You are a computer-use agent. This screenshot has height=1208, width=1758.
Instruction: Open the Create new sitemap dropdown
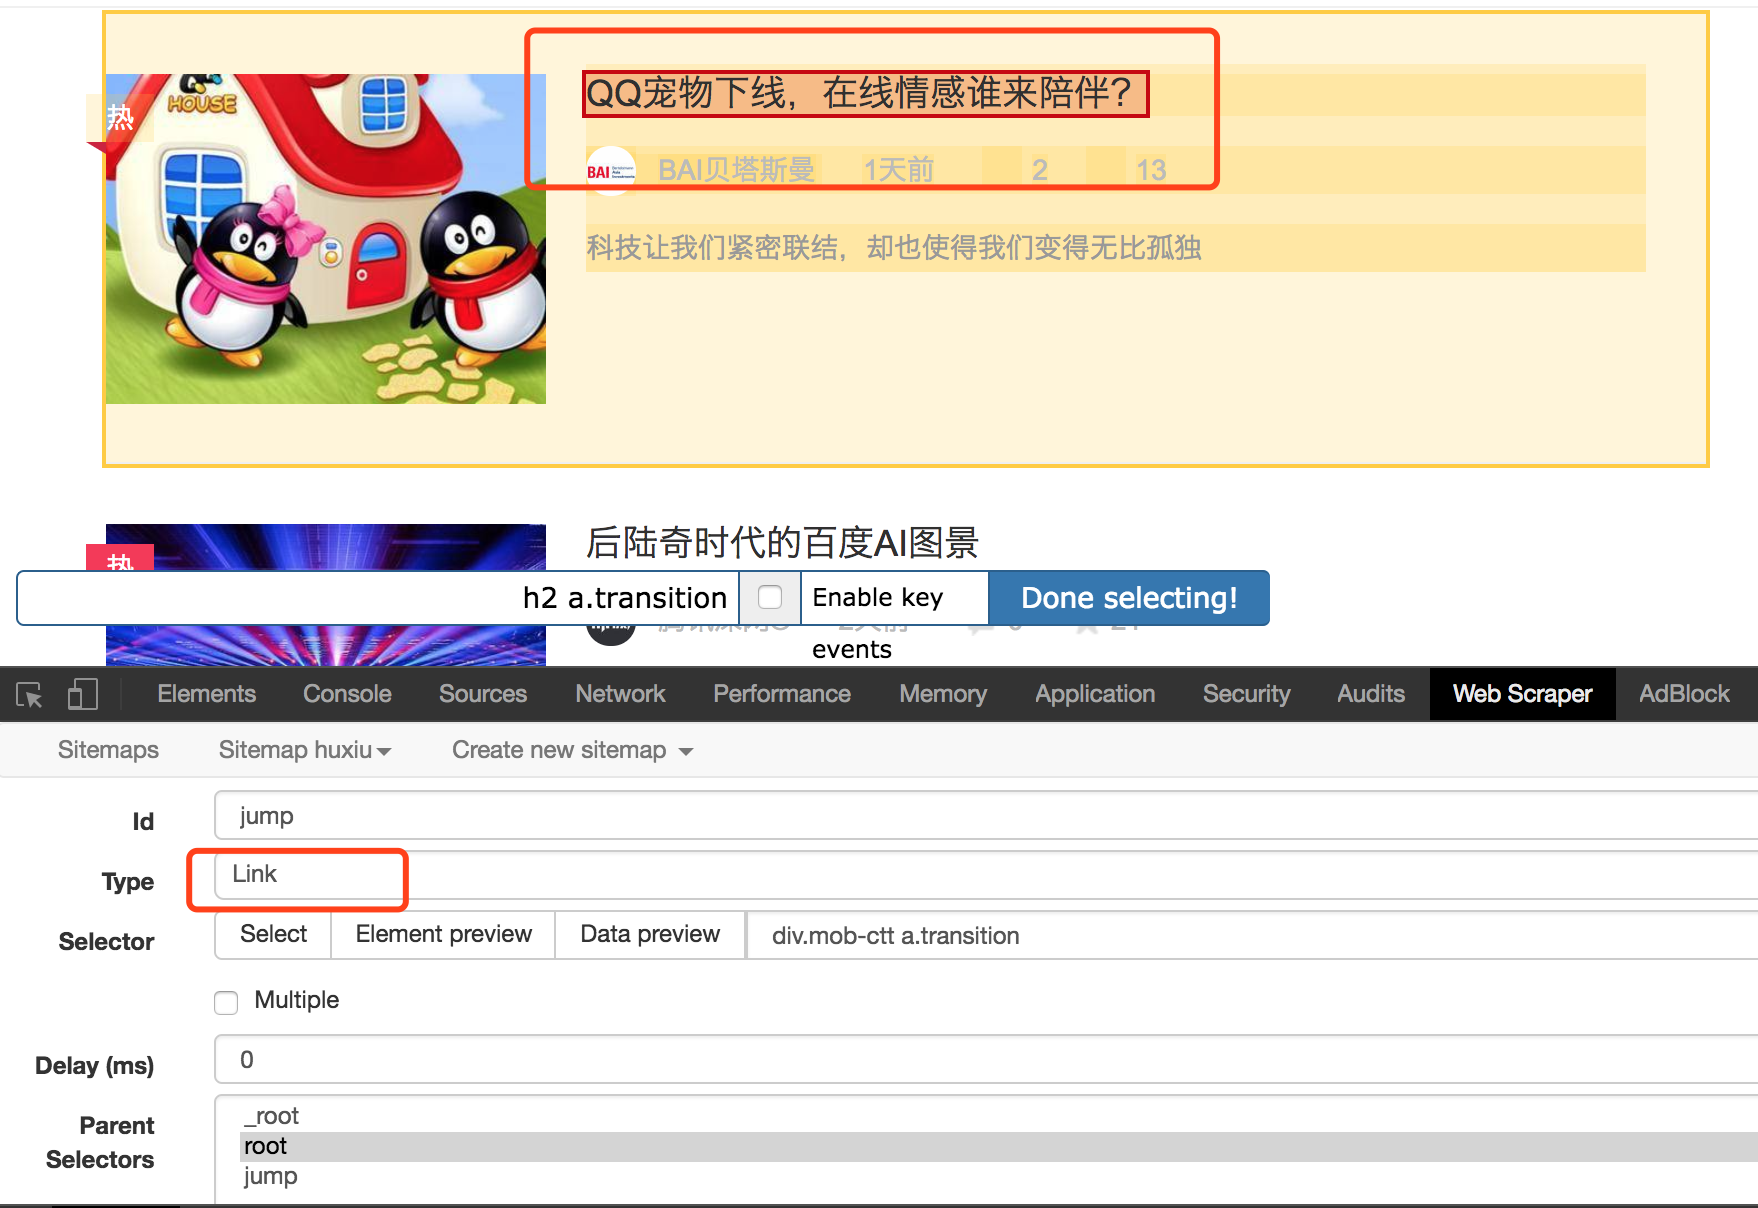[572, 750]
